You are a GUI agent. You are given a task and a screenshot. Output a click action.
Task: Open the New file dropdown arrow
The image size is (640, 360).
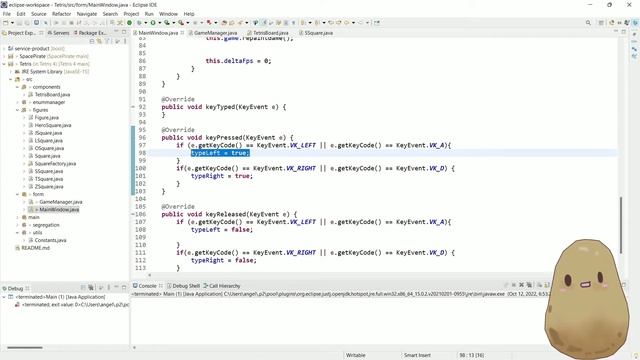(x=12, y=23)
